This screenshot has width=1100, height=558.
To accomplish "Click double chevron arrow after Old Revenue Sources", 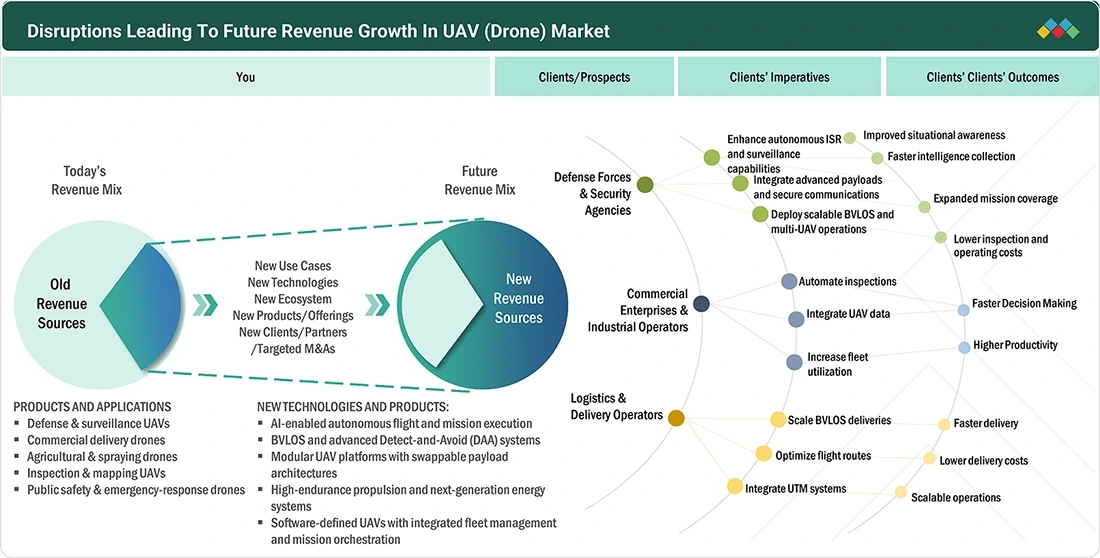I will point(205,305).
